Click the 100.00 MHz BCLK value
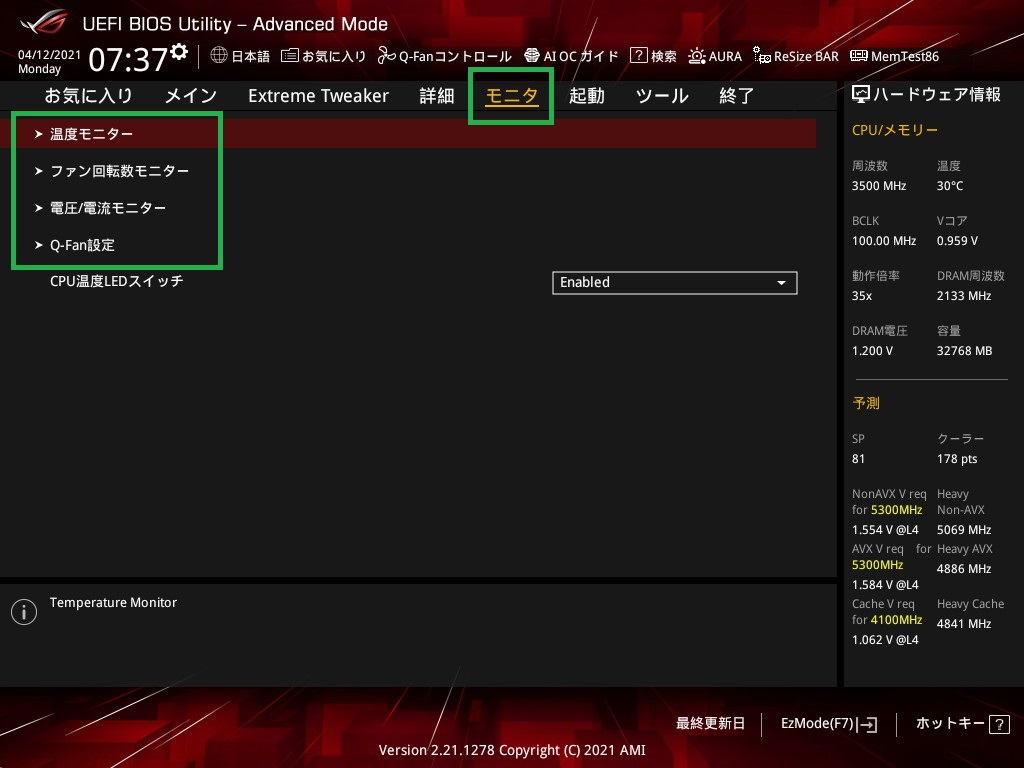 point(884,241)
